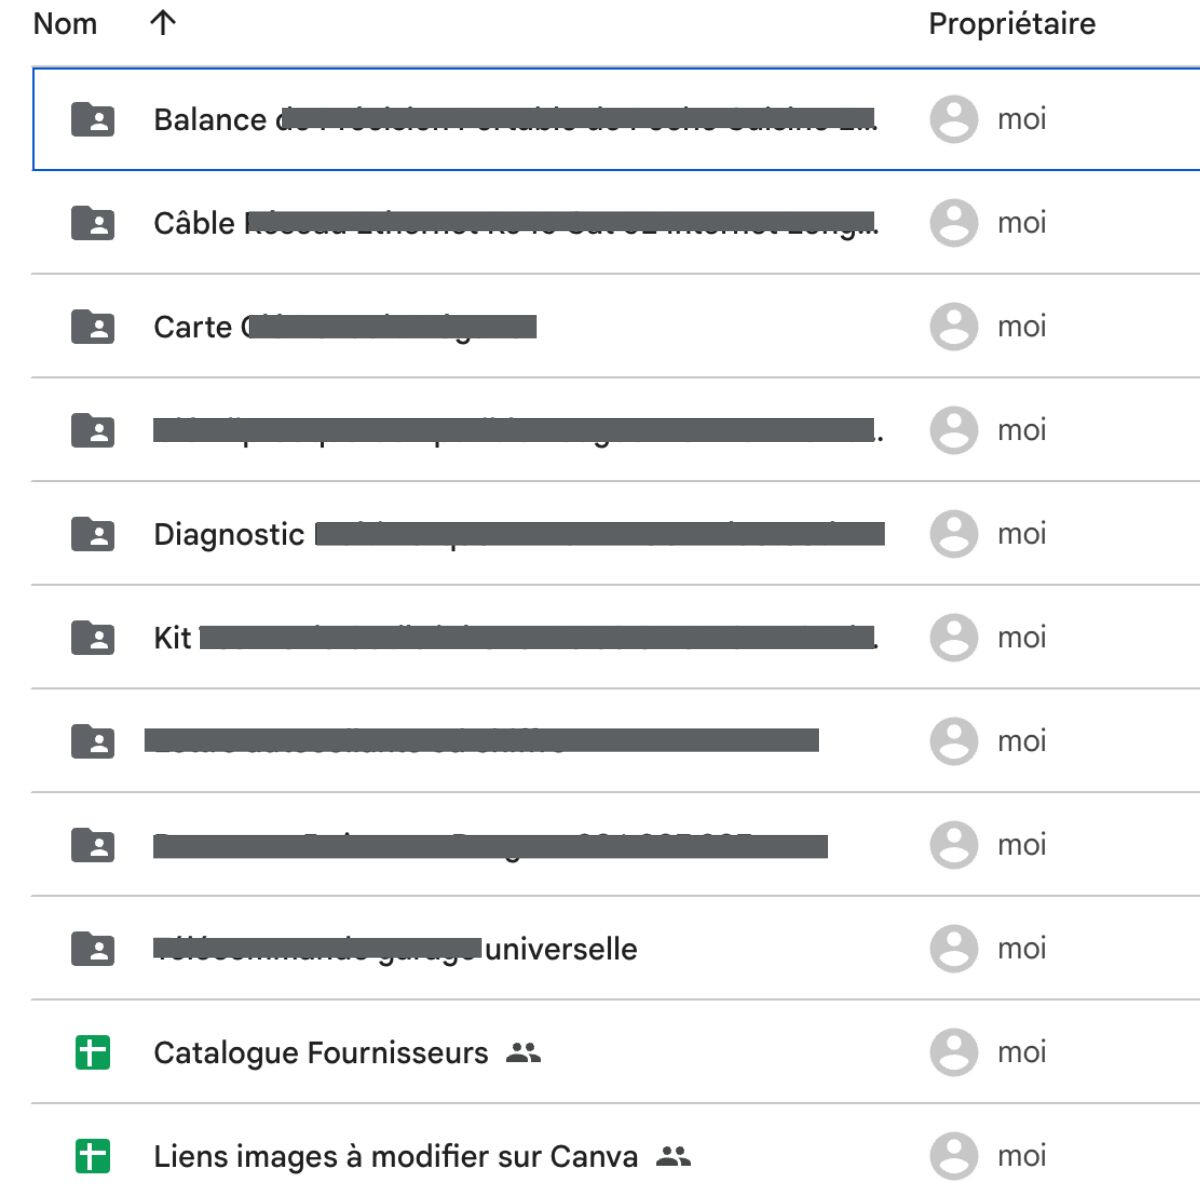Viewport: 1200px width, 1200px height.
Task: Click the shared folder icon beside Balance
Action: (93, 120)
